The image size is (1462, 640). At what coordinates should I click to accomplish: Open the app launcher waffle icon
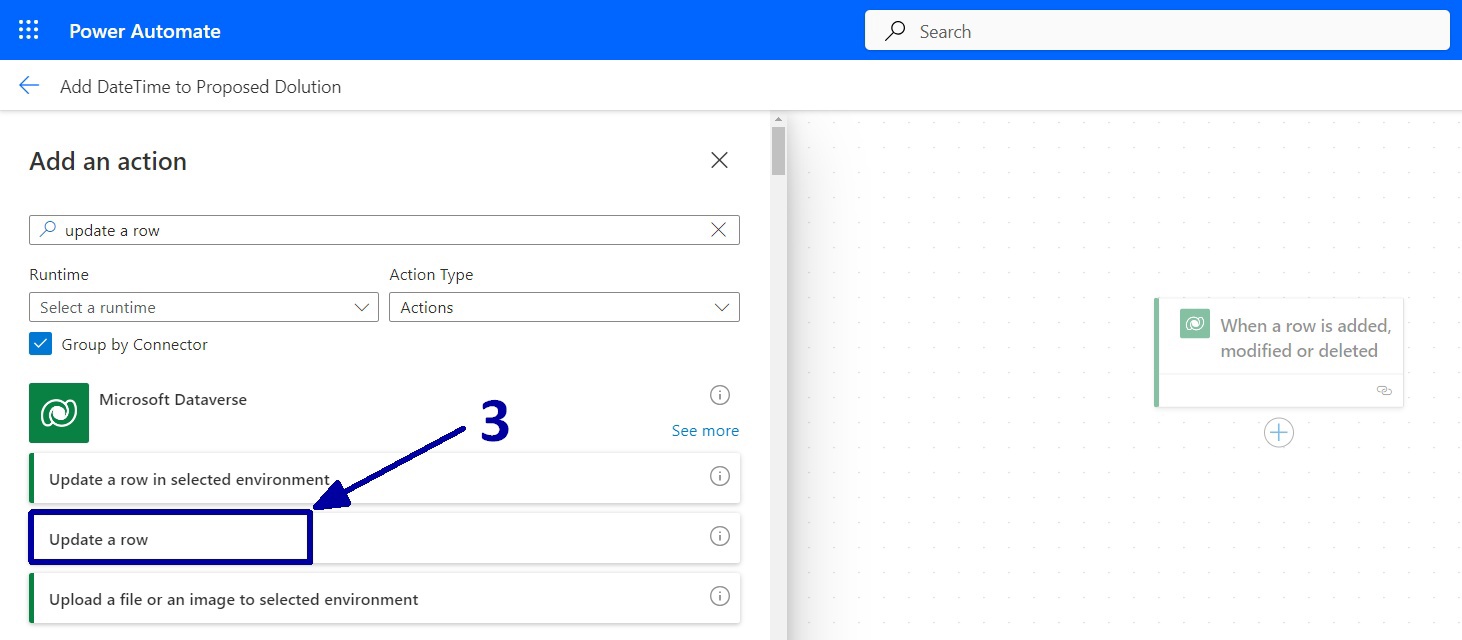29,31
